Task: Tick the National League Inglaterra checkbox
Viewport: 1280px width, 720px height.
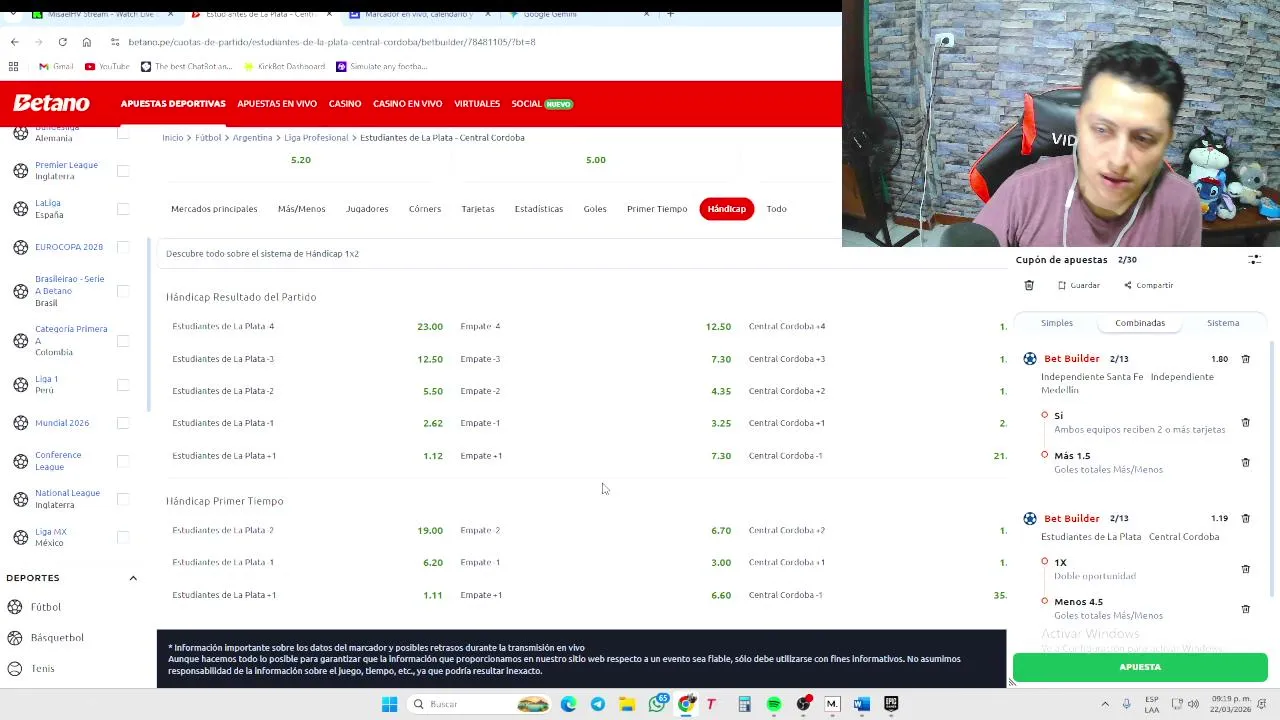Action: coord(123,499)
